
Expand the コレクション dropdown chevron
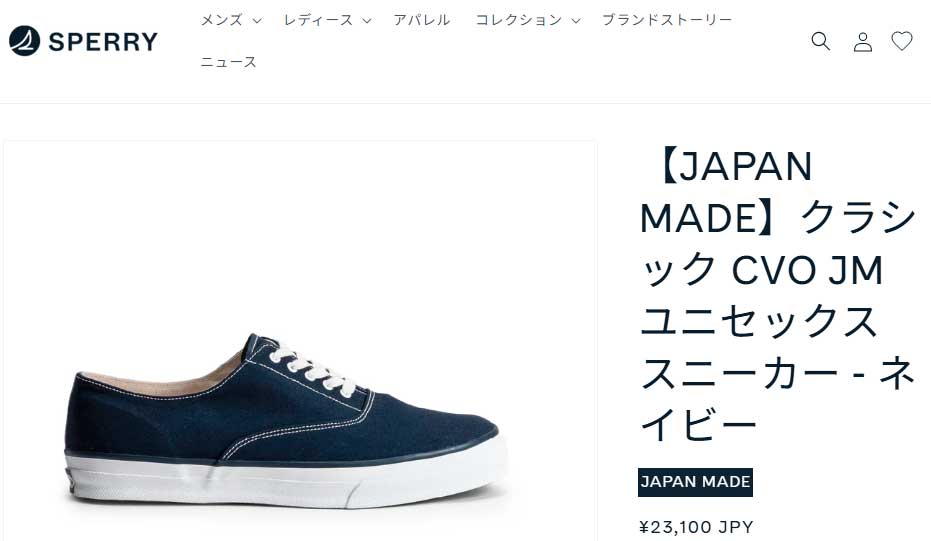click(x=575, y=21)
